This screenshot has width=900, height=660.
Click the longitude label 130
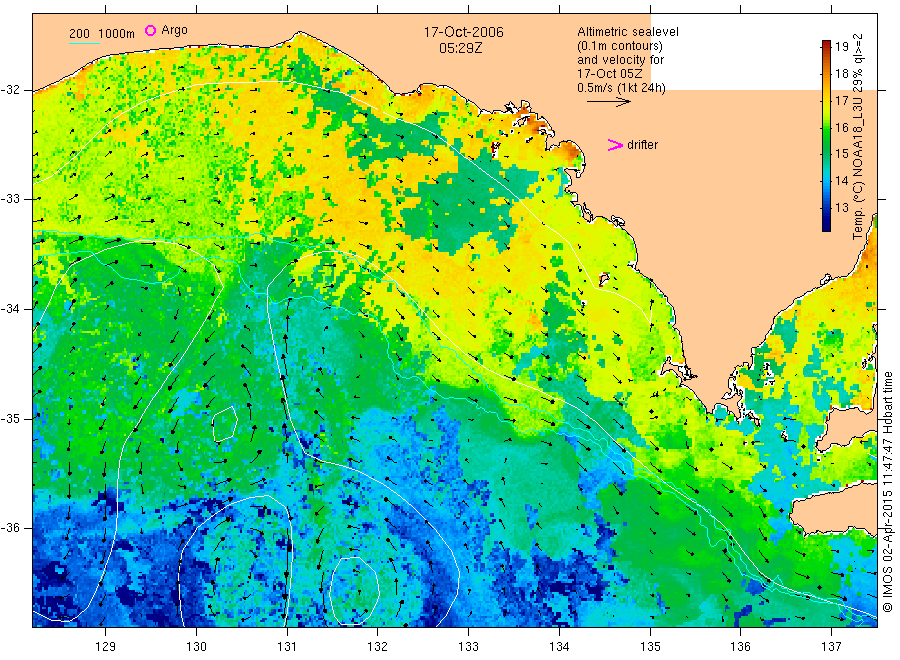[196, 647]
